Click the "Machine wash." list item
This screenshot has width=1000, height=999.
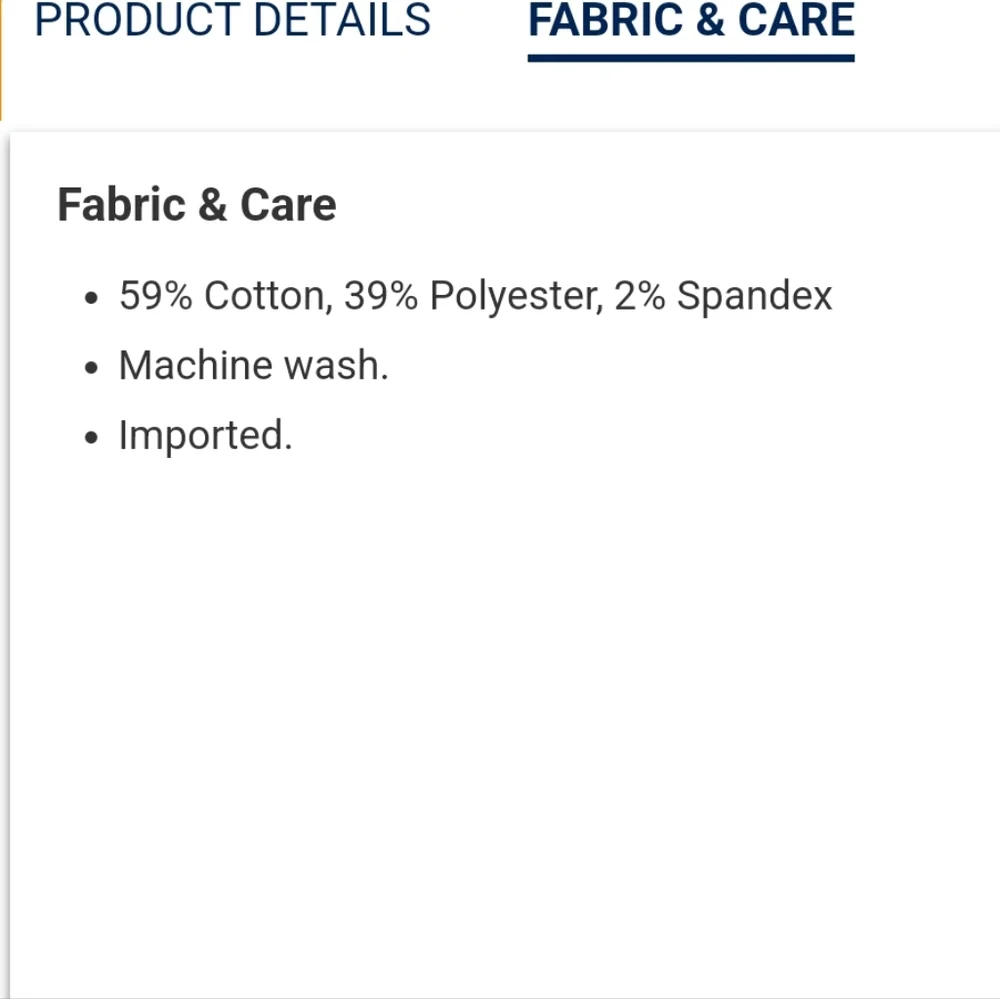(x=253, y=366)
